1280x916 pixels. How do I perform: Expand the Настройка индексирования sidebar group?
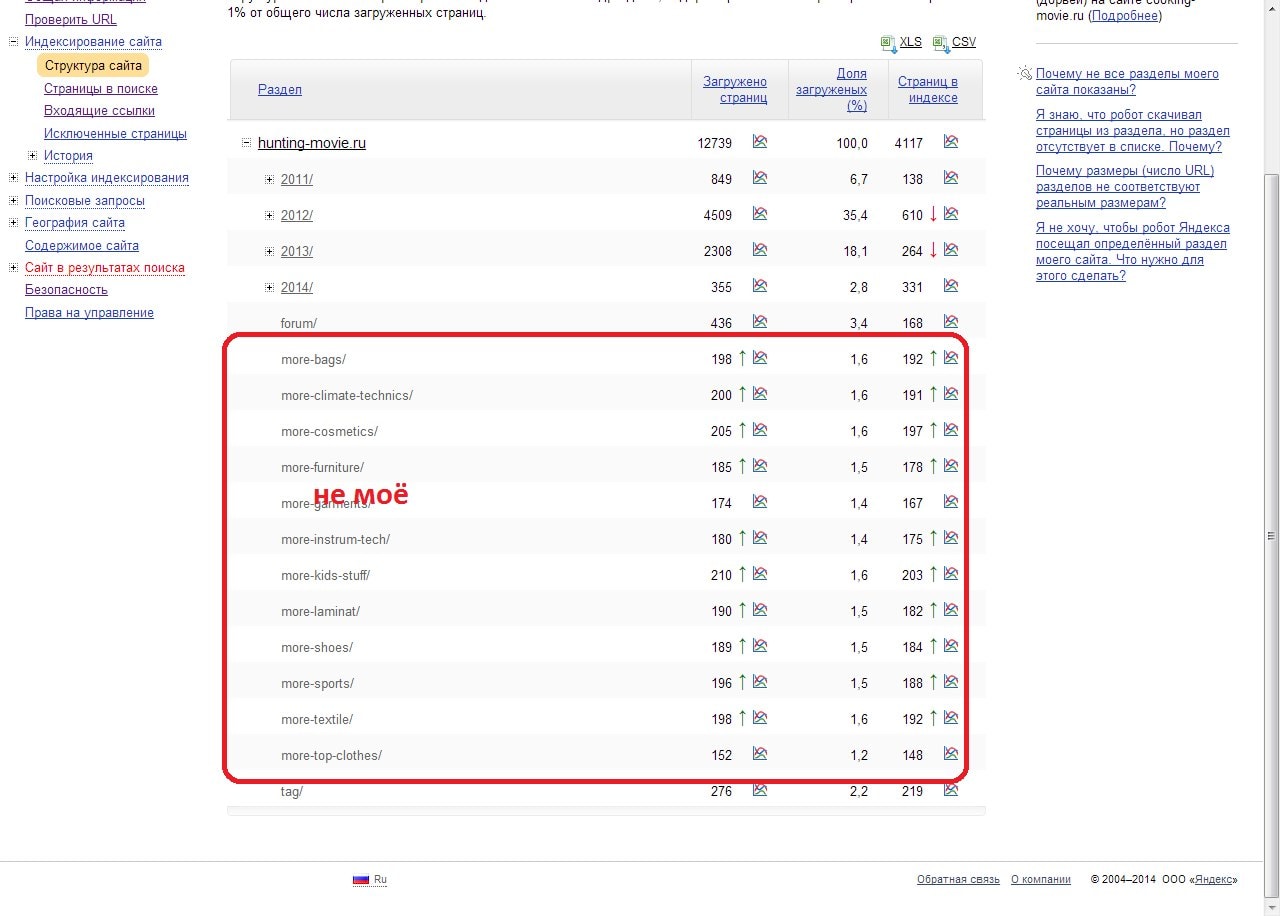click(x=14, y=178)
